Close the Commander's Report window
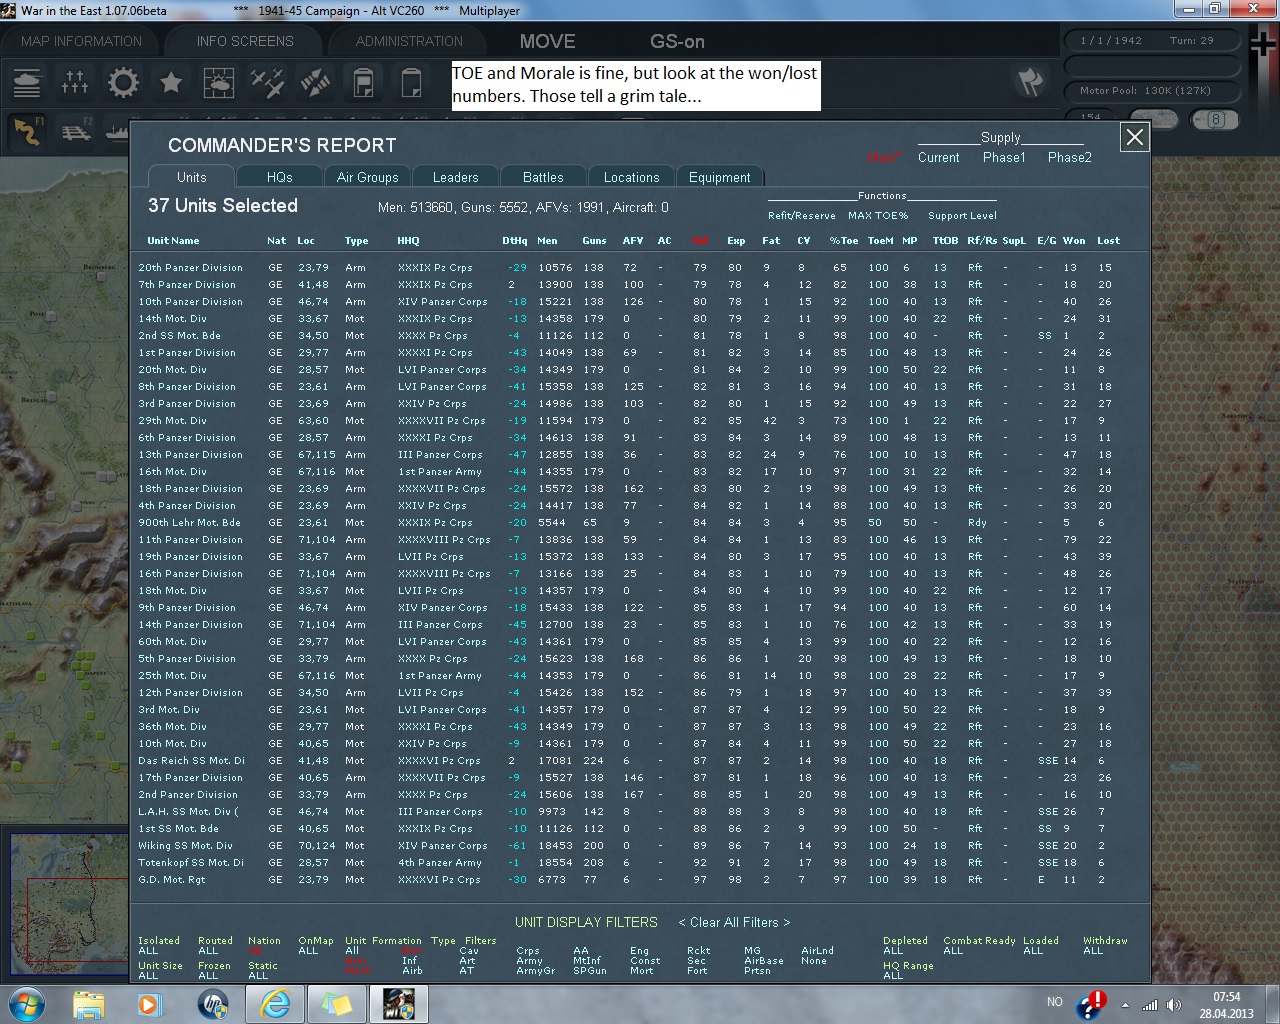Screen dimensions: 1280x1024 [1134, 137]
